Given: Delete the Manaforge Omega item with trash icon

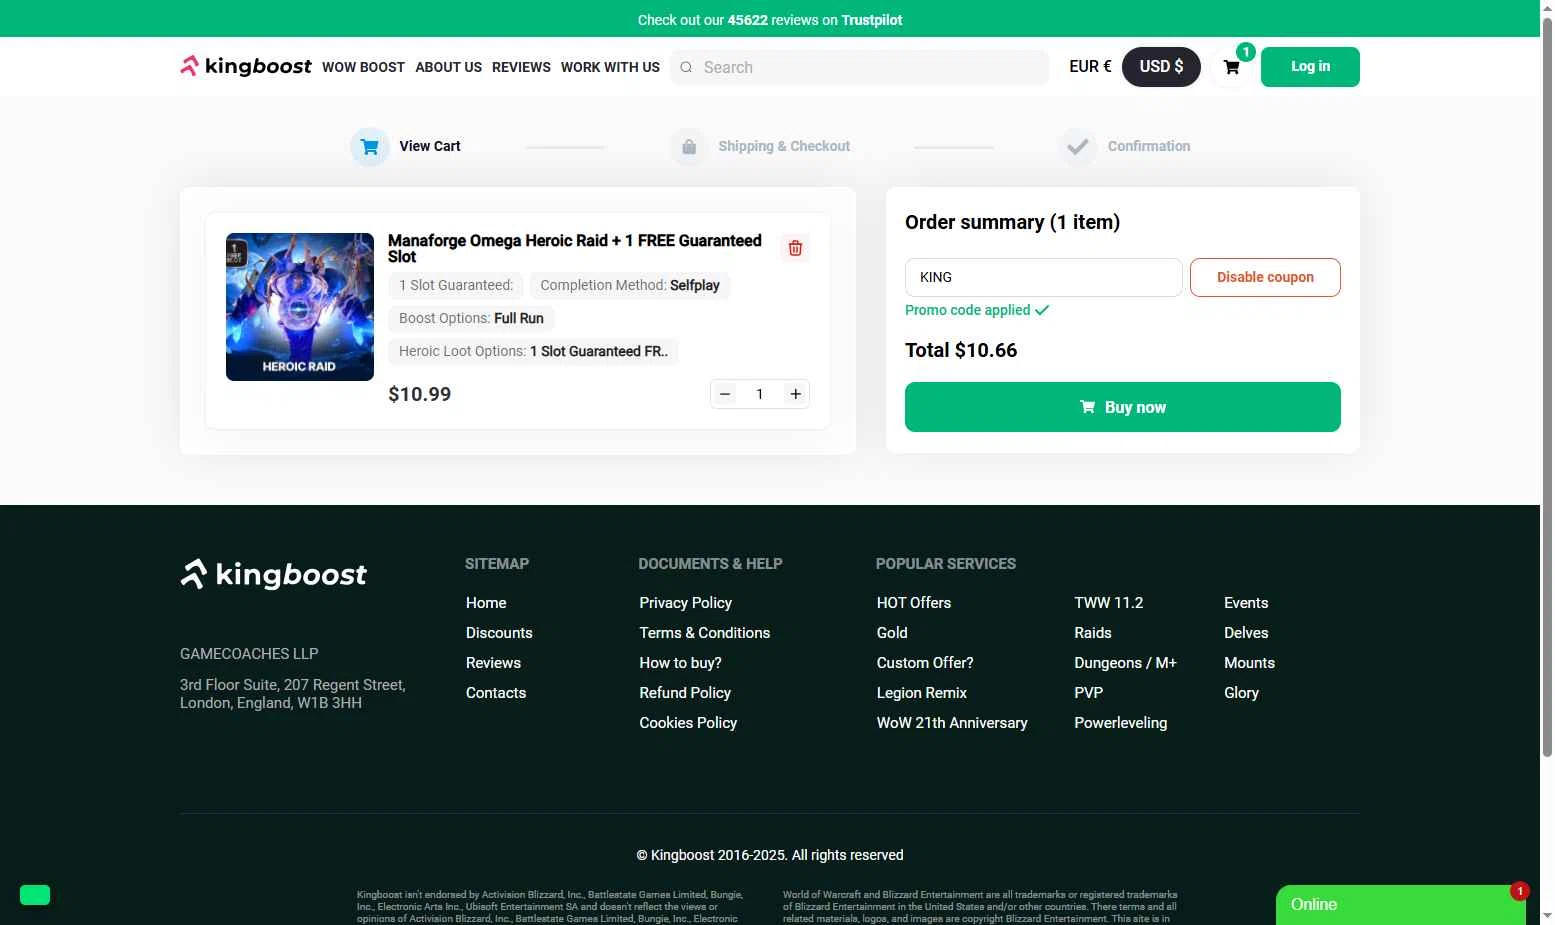Looking at the screenshot, I should click(x=795, y=248).
